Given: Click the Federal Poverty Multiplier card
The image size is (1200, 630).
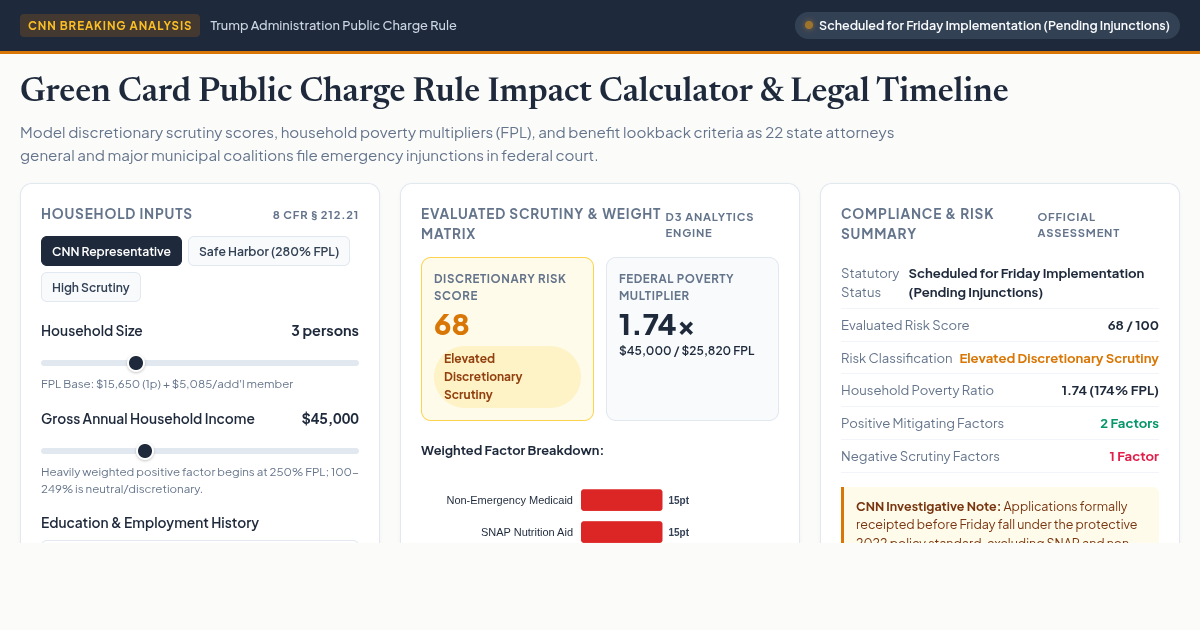Looking at the screenshot, I should 692,339.
